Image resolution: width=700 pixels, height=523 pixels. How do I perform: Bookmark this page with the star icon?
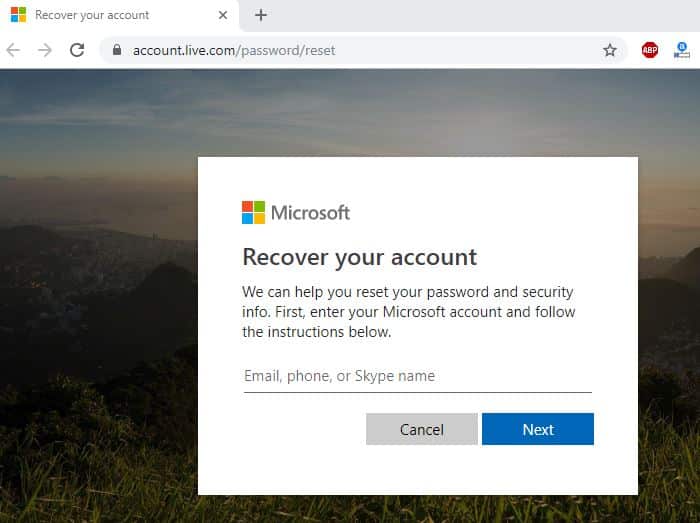click(x=610, y=50)
